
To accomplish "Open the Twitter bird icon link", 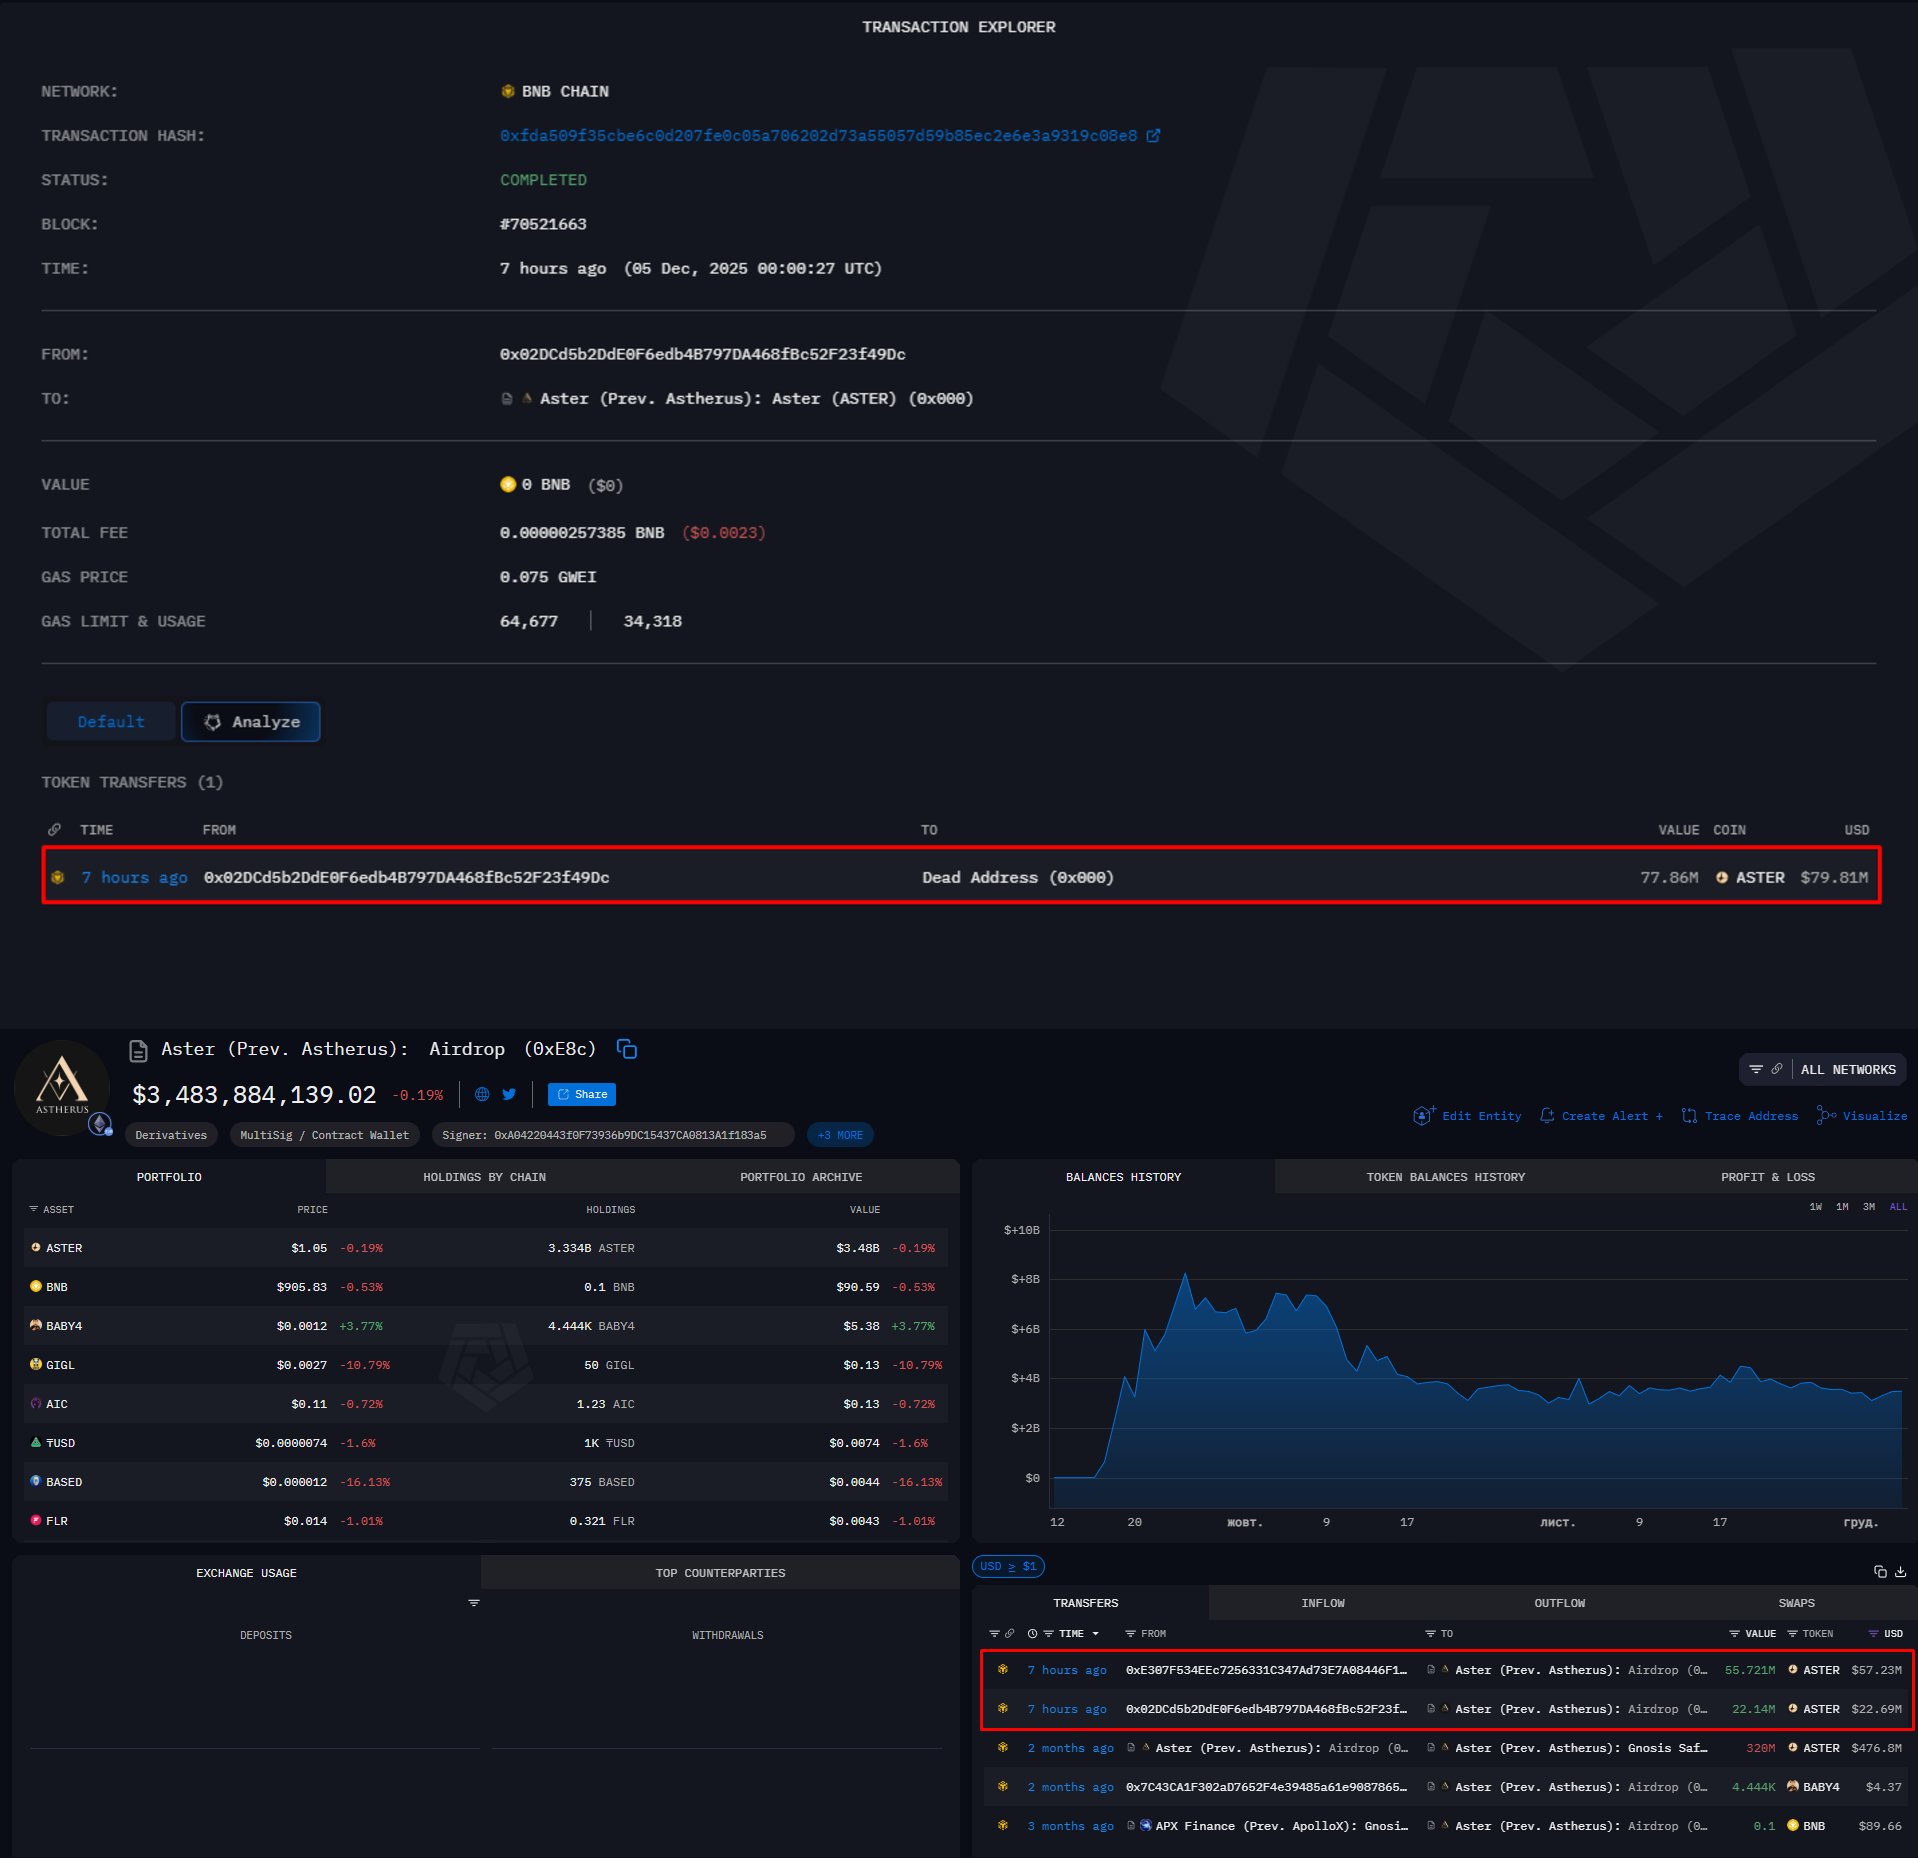I will [x=509, y=1094].
